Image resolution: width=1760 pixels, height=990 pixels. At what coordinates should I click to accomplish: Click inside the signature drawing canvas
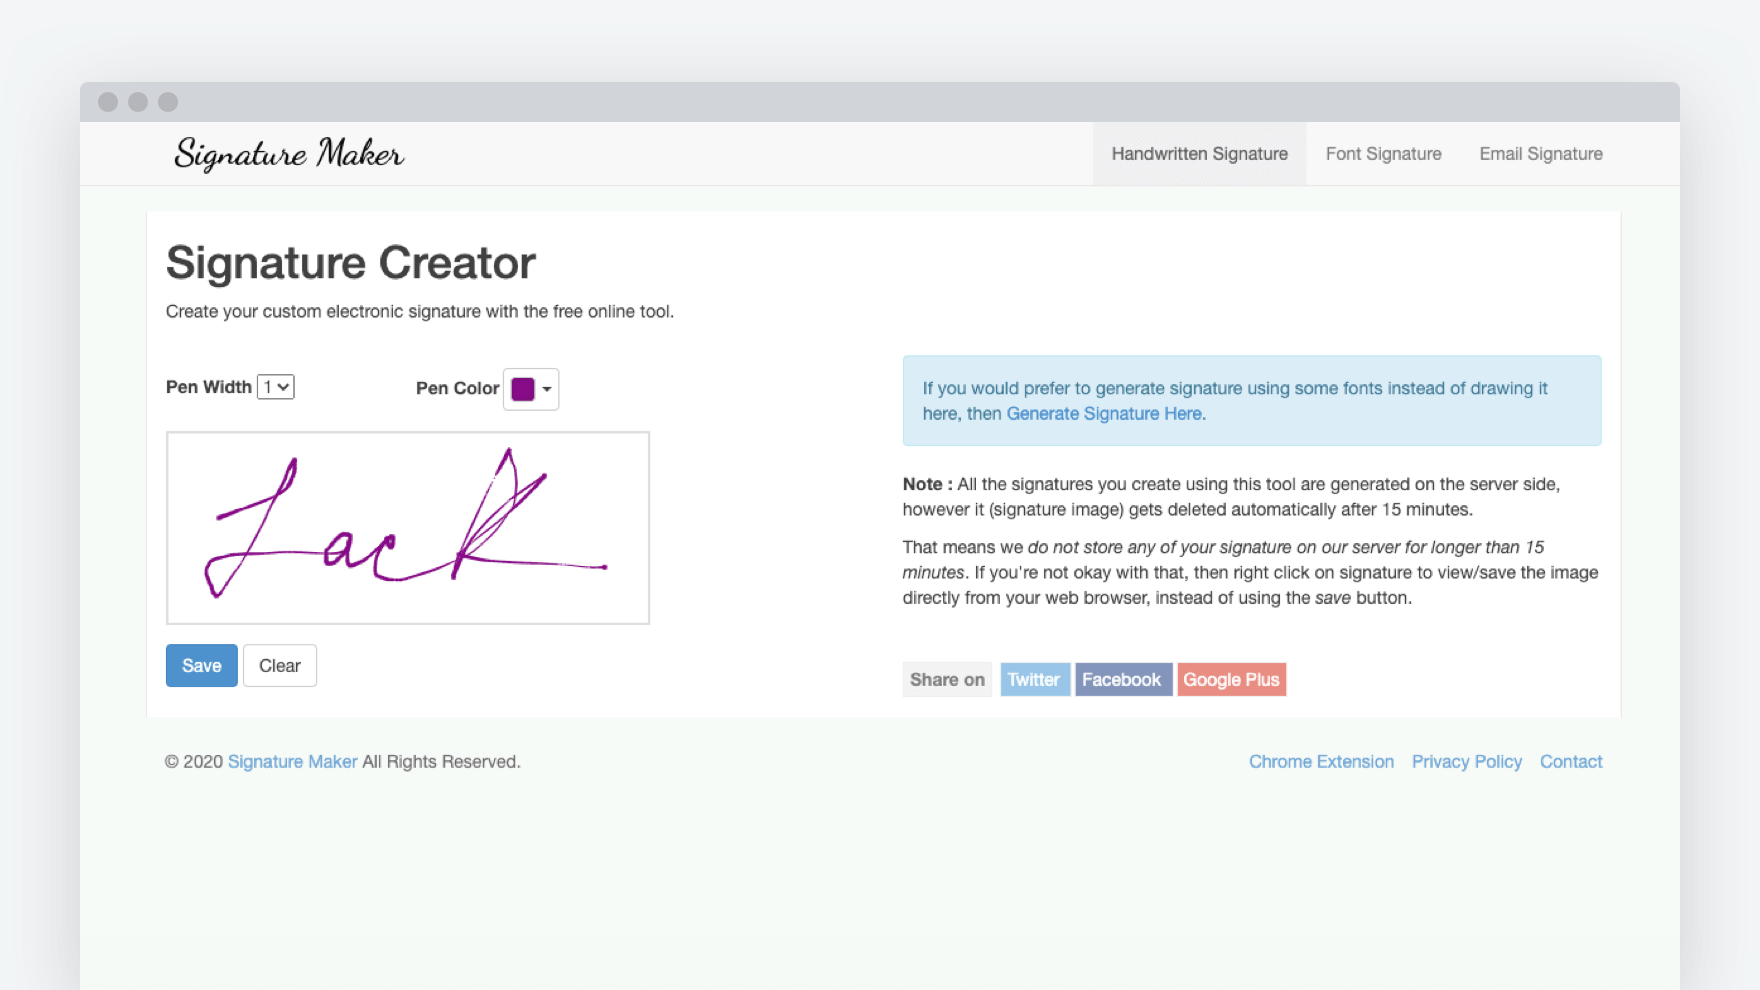tap(408, 528)
